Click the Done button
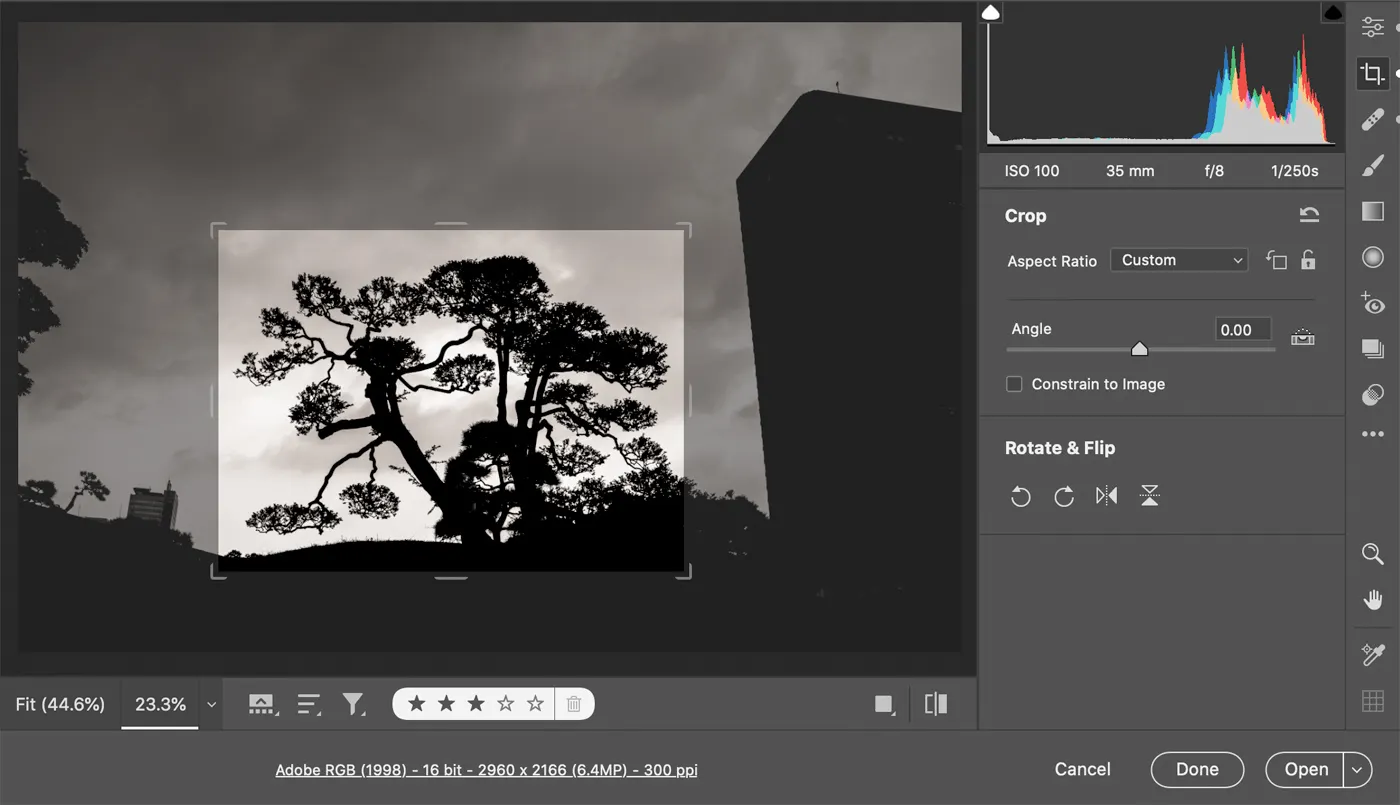The width and height of the screenshot is (1400, 805). [1197, 769]
